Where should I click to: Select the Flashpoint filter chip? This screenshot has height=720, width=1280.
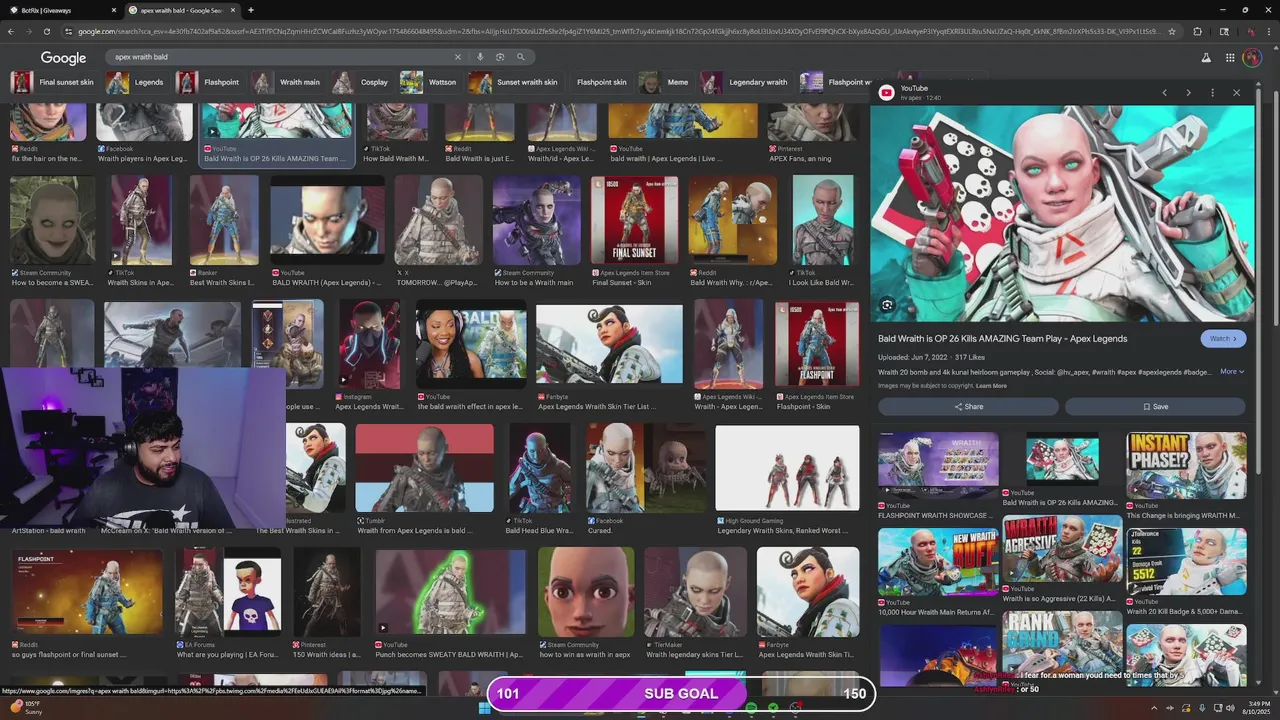[209, 82]
